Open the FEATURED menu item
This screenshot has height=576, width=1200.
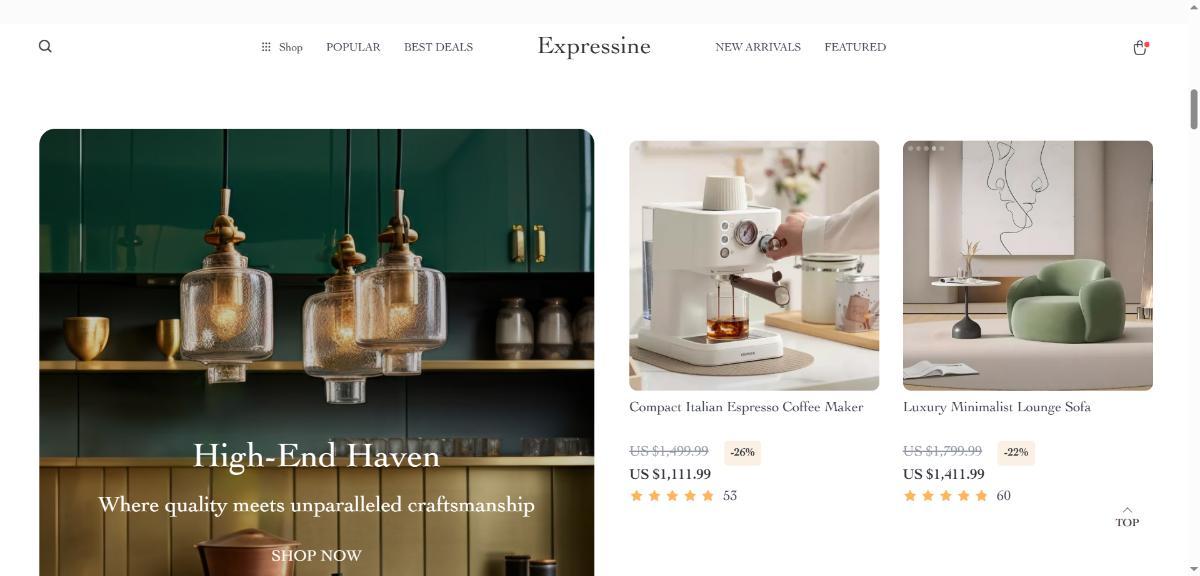point(855,47)
